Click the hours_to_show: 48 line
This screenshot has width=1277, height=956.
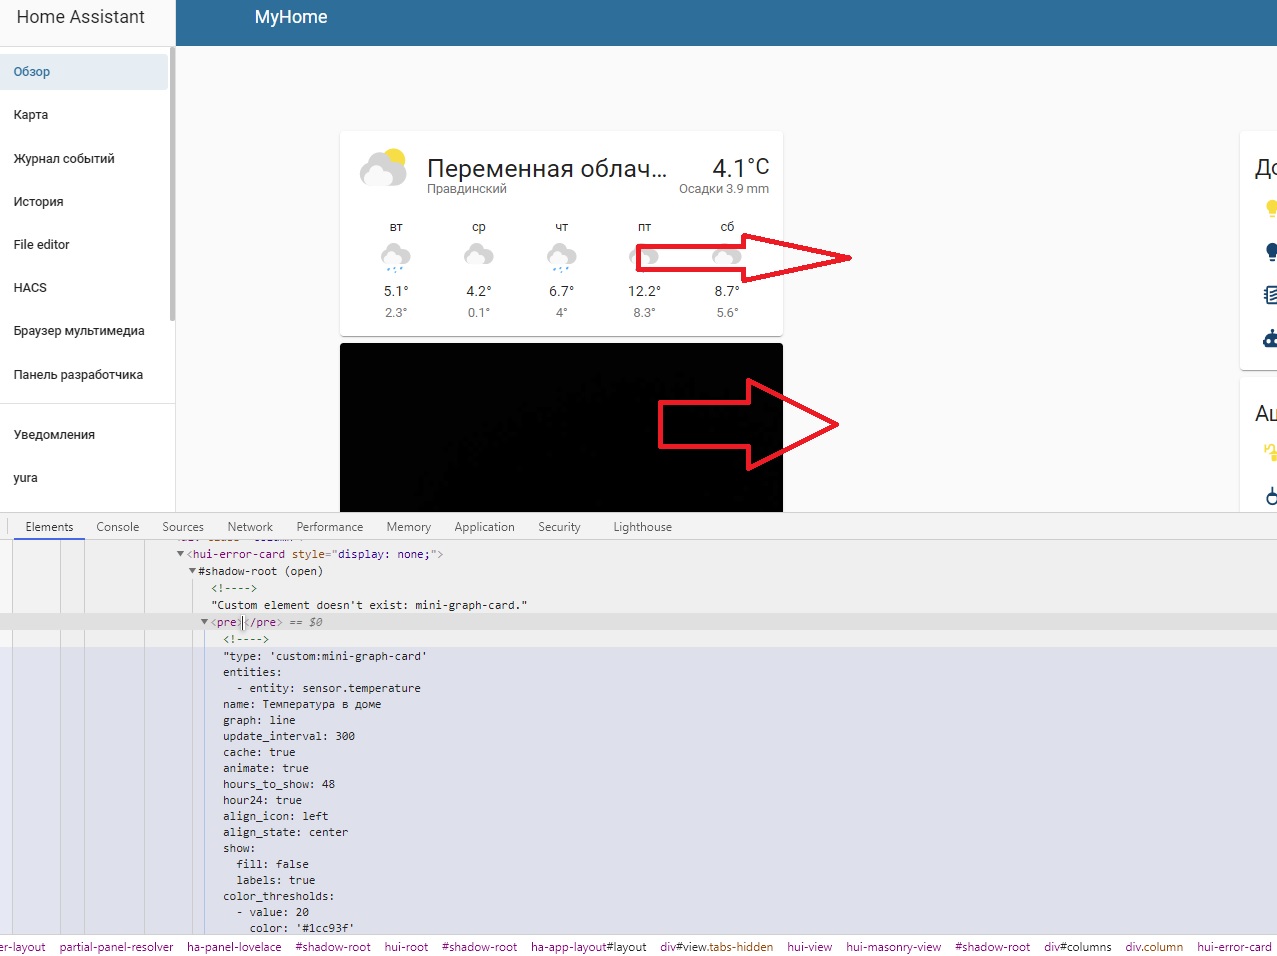pos(279,784)
